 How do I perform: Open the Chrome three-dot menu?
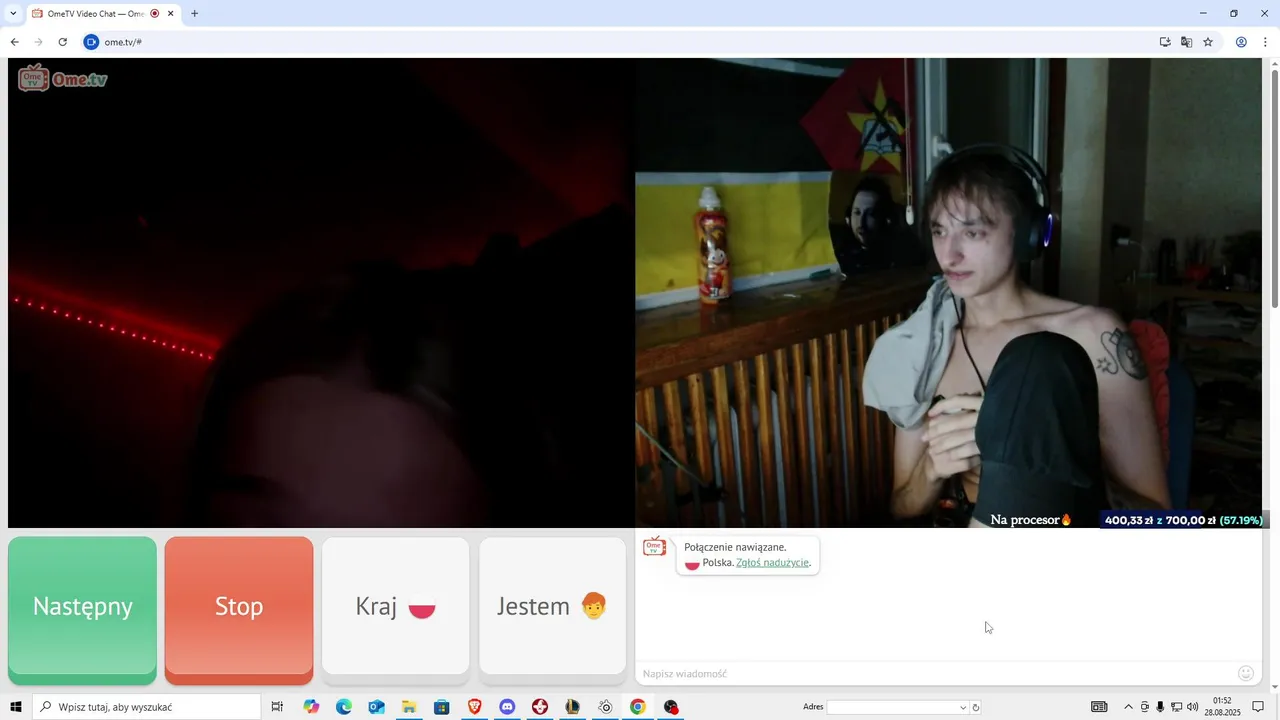point(1265,42)
